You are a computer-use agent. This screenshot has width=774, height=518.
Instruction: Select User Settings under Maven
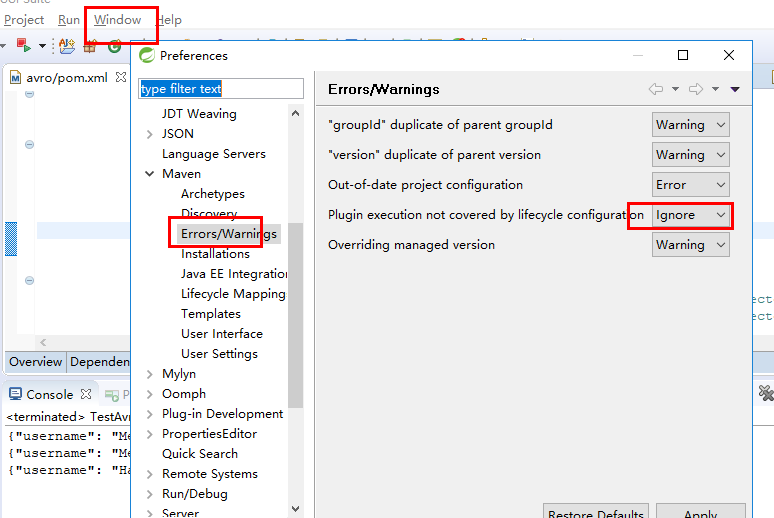[x=219, y=354]
